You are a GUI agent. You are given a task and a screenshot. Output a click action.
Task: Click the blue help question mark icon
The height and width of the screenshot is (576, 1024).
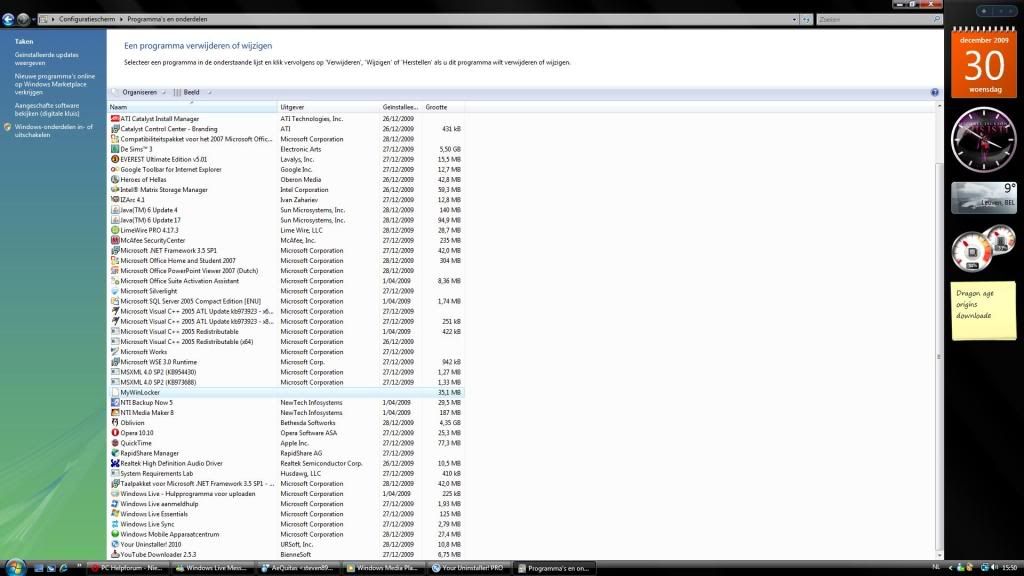(935, 92)
